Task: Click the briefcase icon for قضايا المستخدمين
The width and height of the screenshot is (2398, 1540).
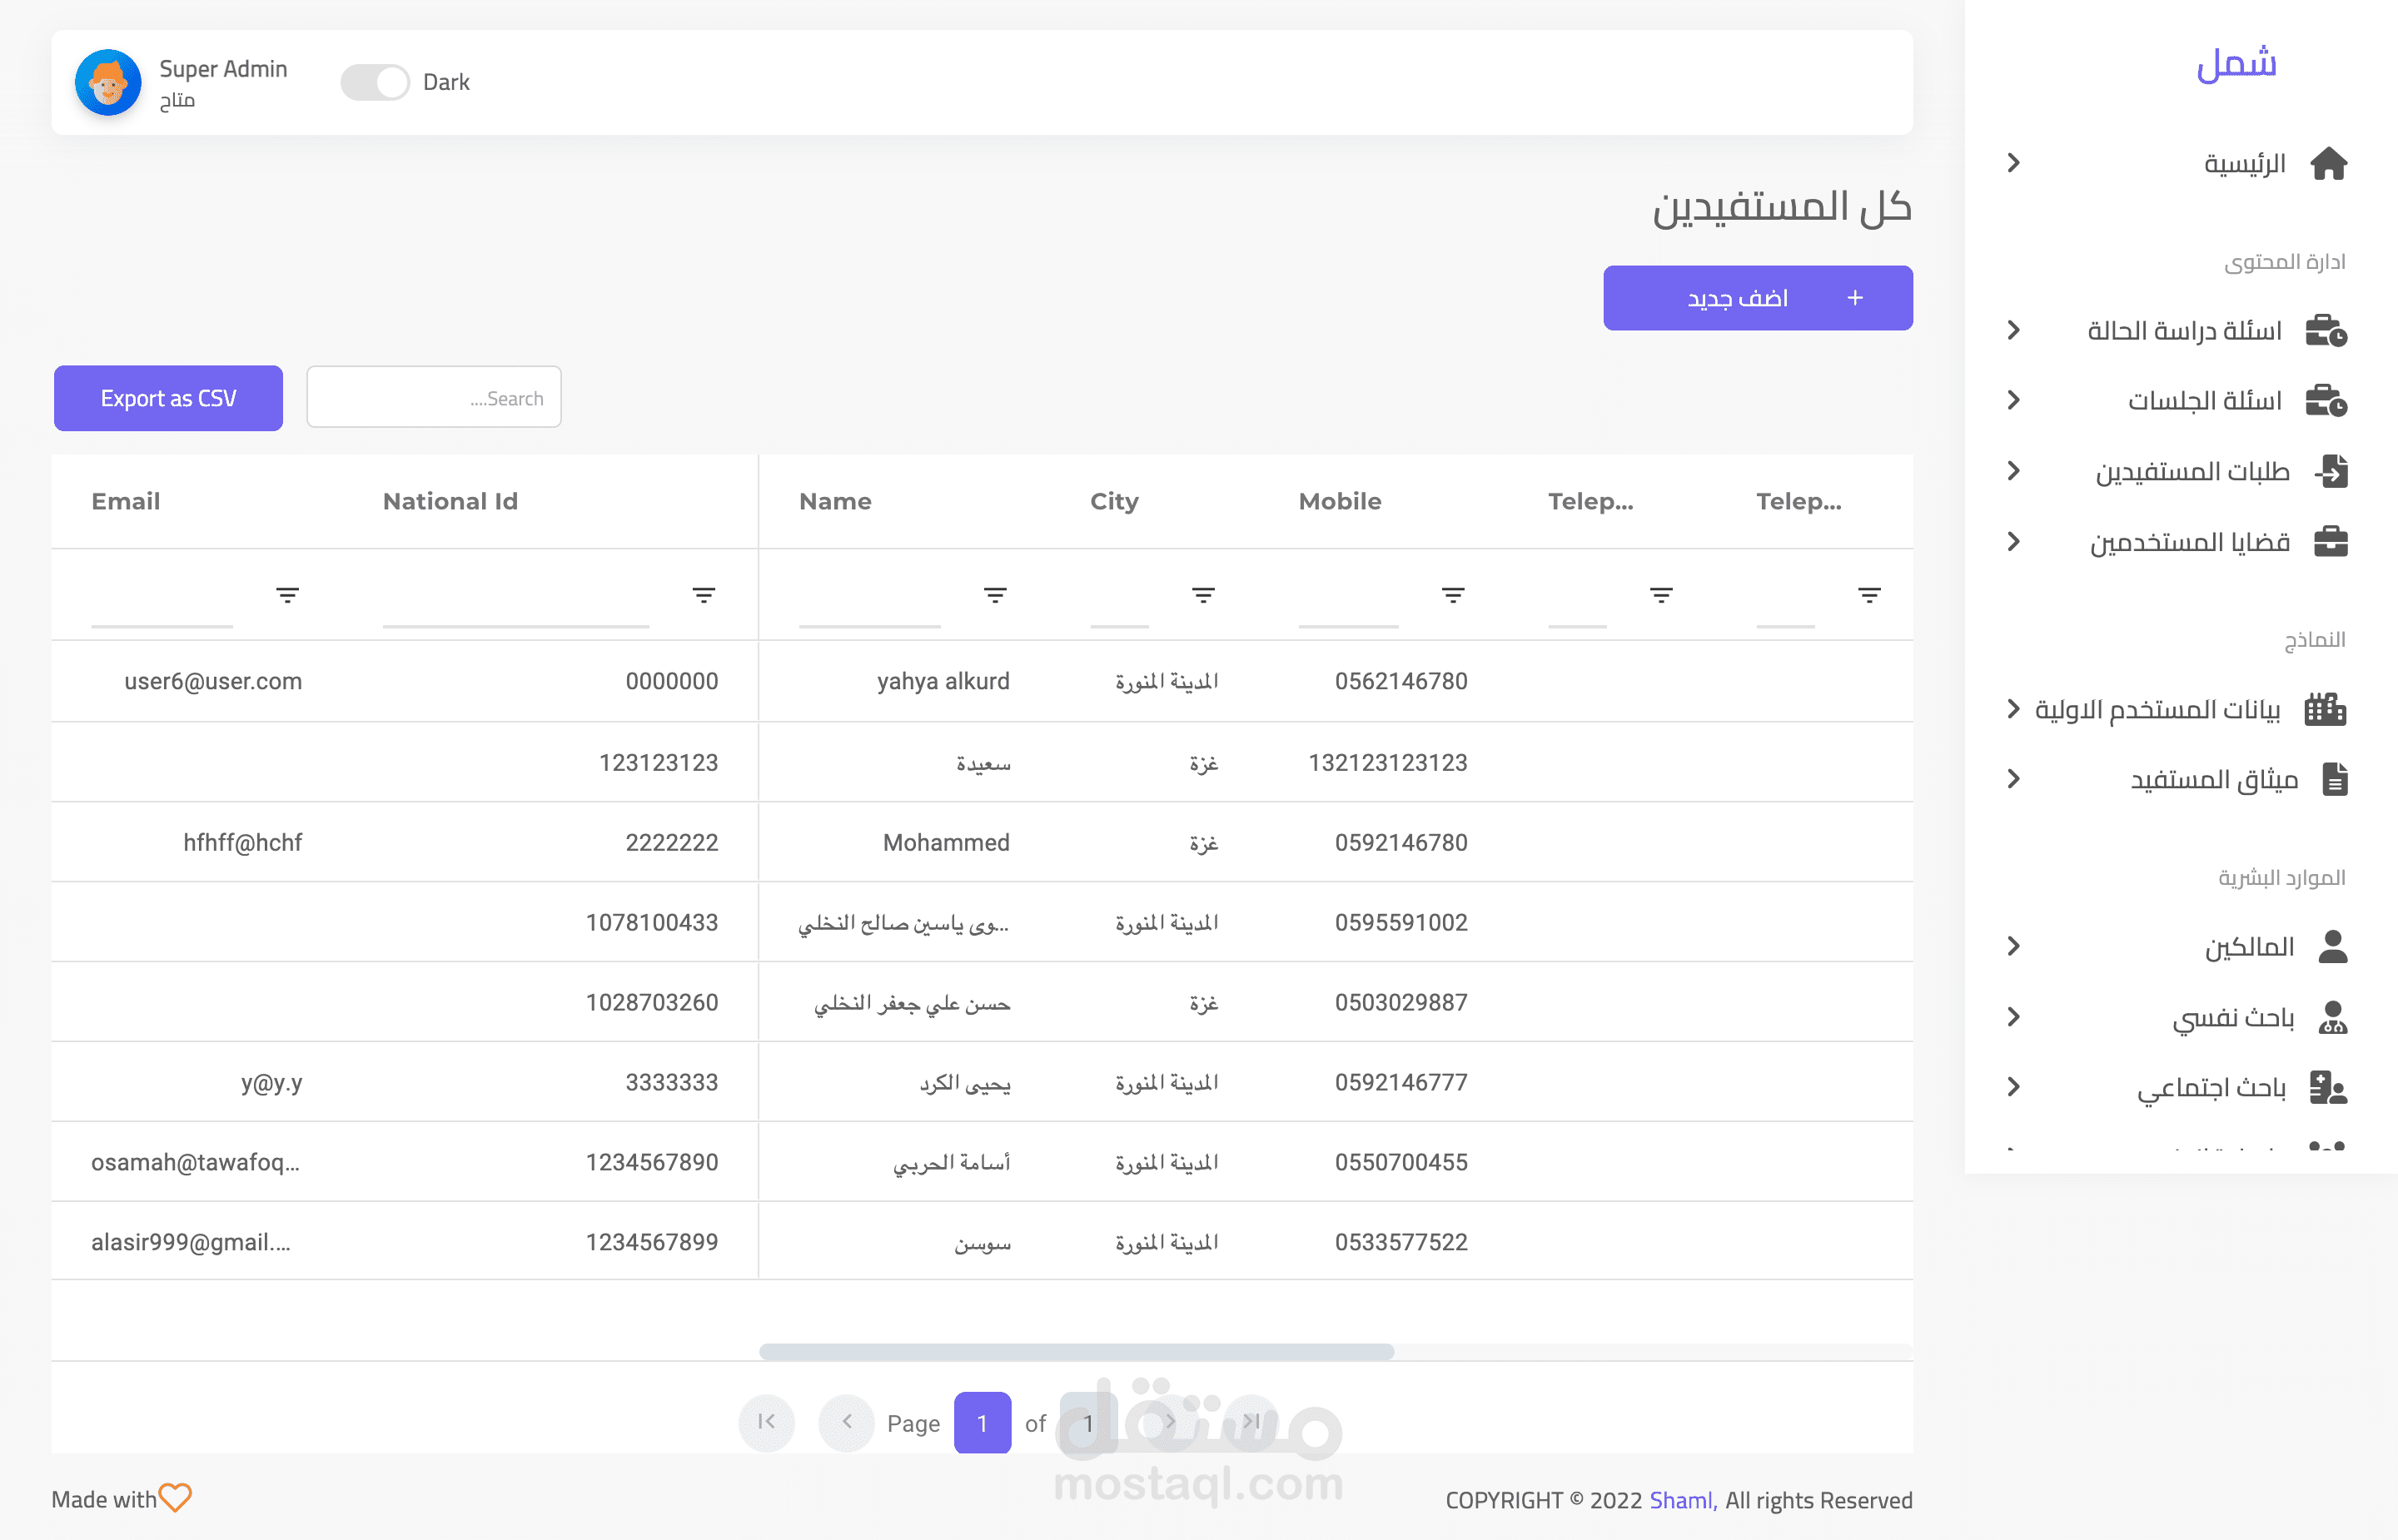Action: tap(2330, 541)
